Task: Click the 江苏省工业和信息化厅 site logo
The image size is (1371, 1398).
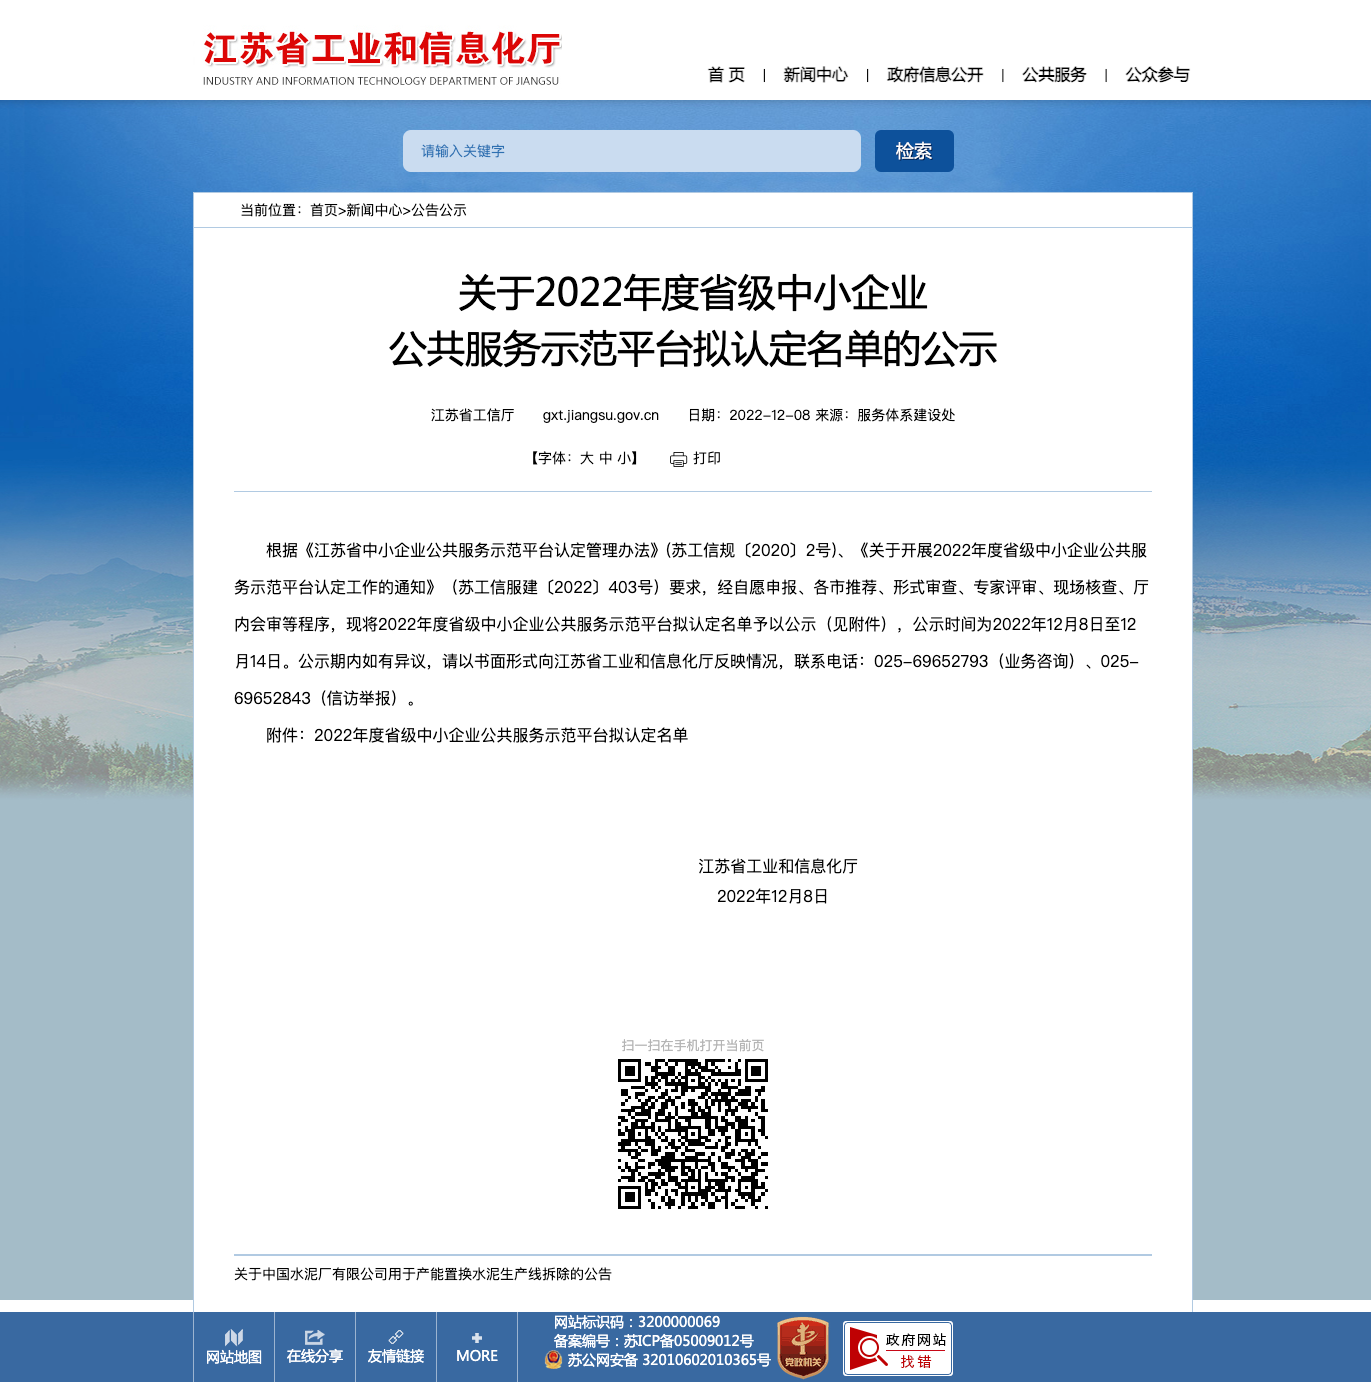Action: [381, 59]
